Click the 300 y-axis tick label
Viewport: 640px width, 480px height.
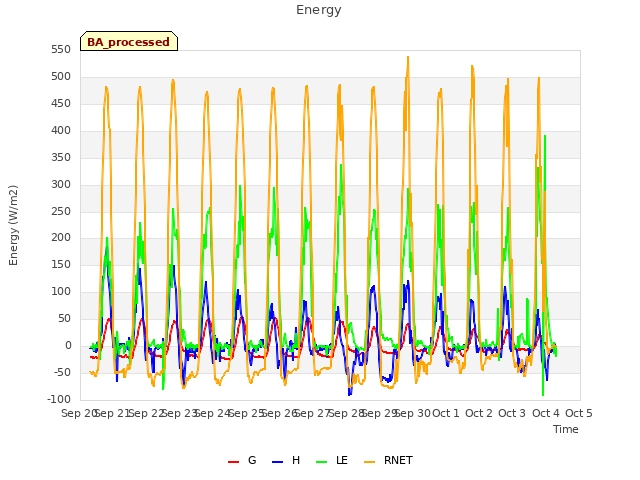point(61,184)
